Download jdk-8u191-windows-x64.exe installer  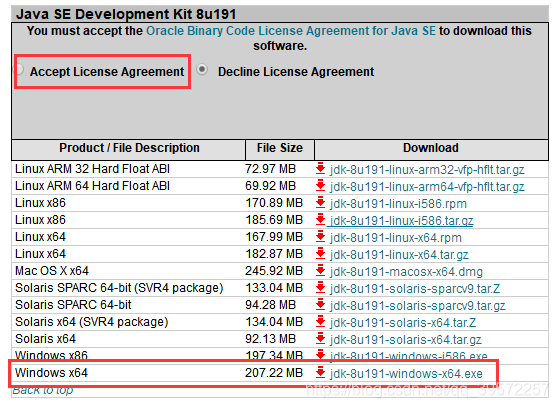point(406,373)
